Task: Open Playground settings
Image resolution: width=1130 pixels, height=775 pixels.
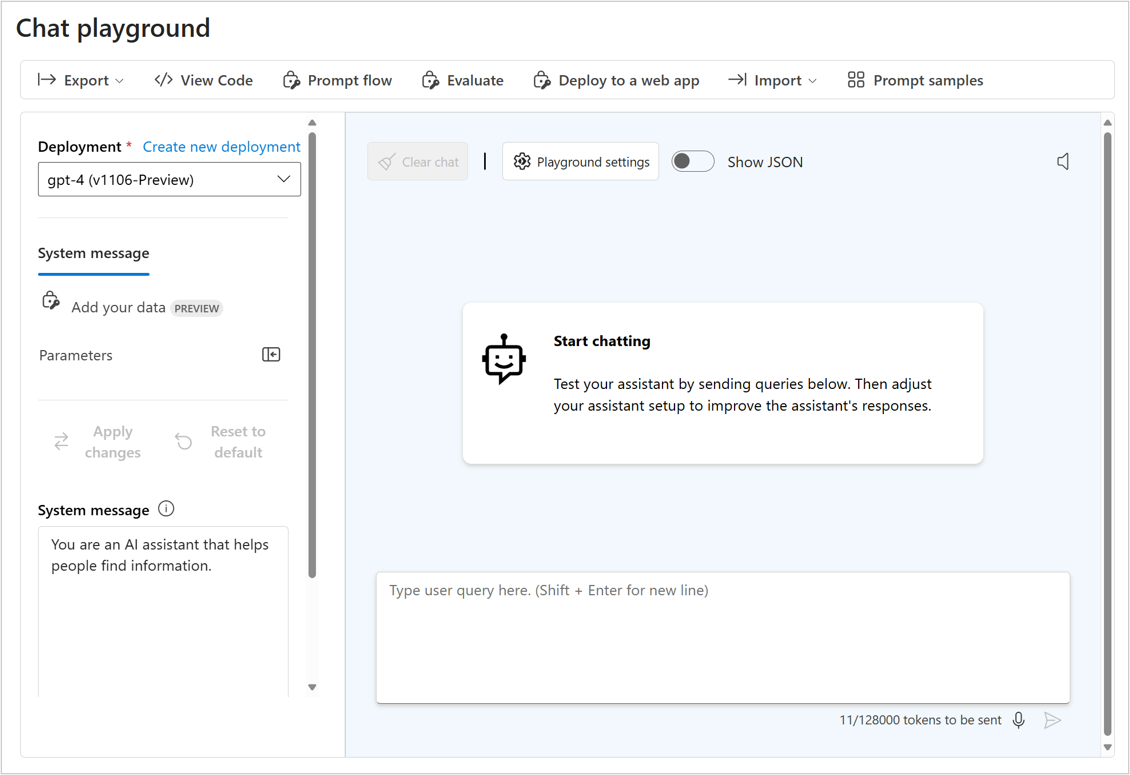Action: (x=581, y=161)
